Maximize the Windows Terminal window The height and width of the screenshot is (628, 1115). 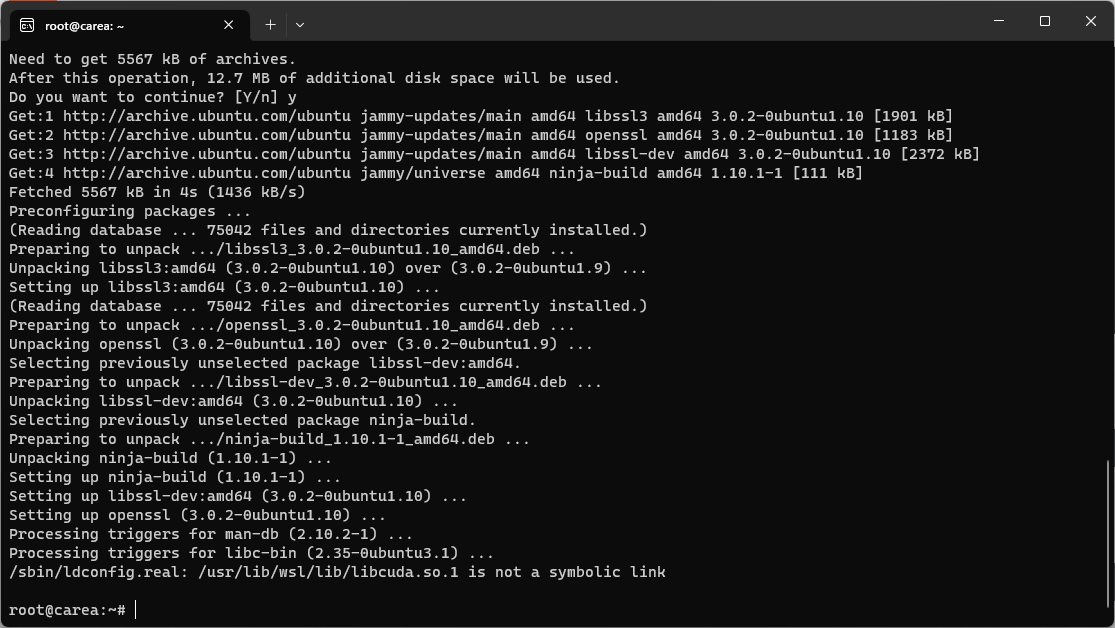(x=1044, y=20)
